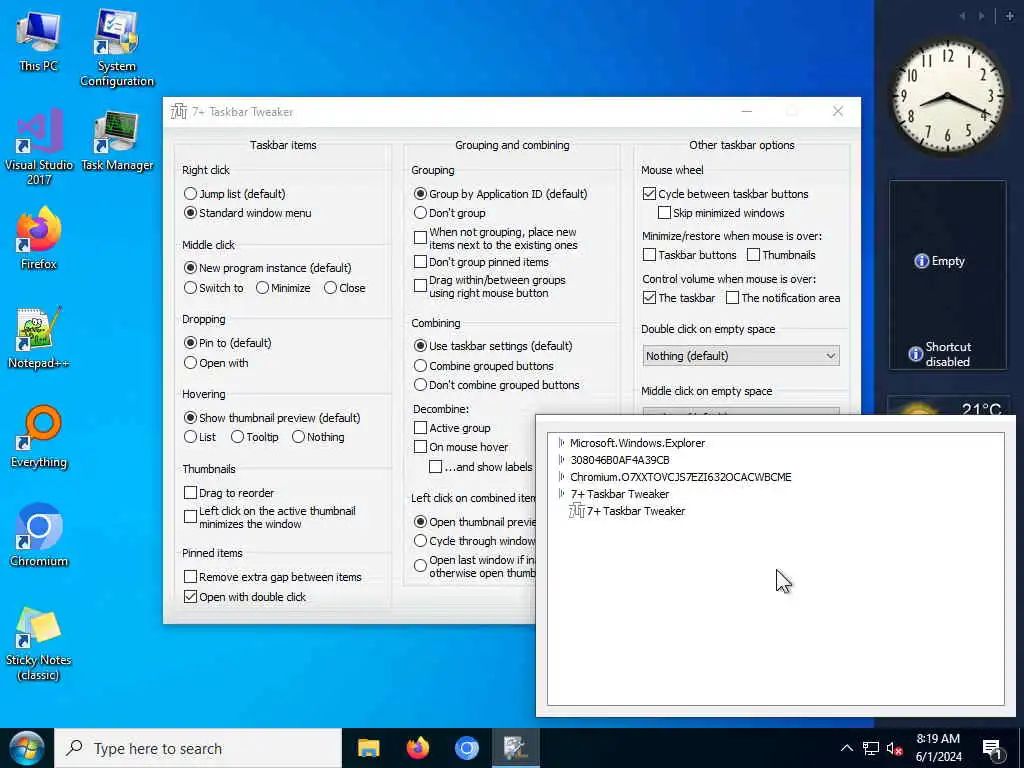Check Decombine Active group

pos(421,428)
